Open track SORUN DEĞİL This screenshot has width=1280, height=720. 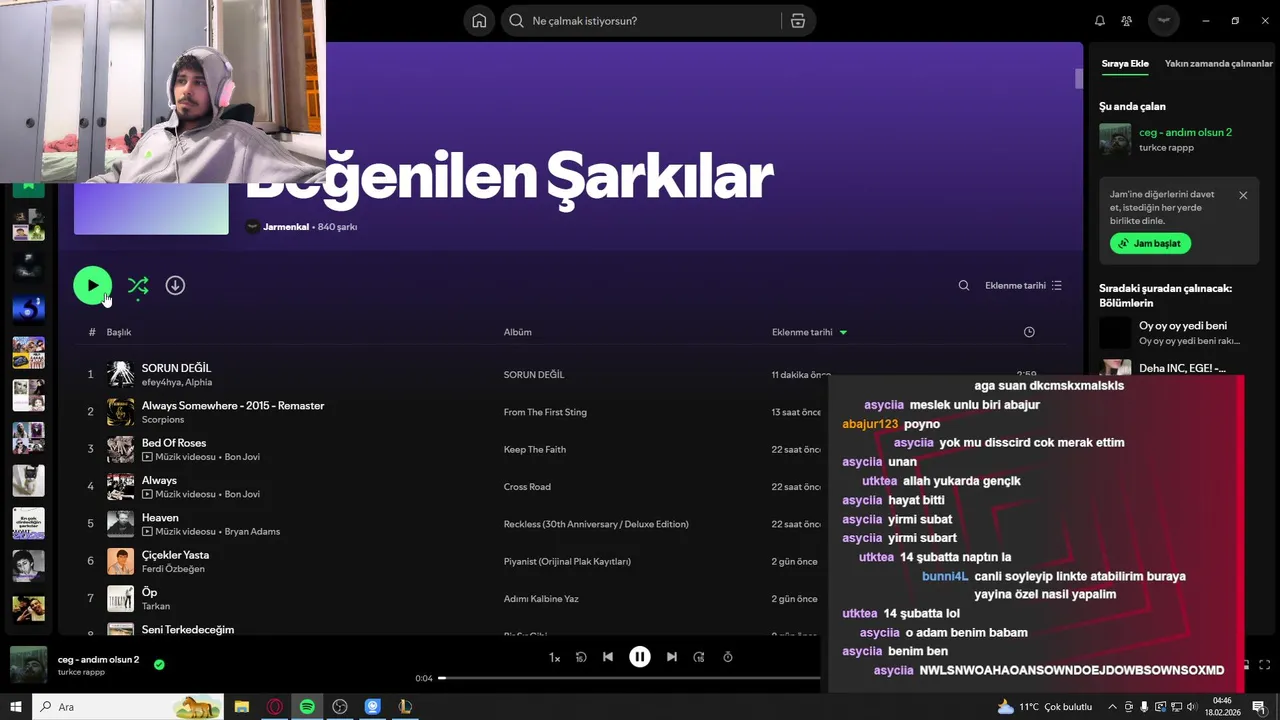[x=176, y=368]
